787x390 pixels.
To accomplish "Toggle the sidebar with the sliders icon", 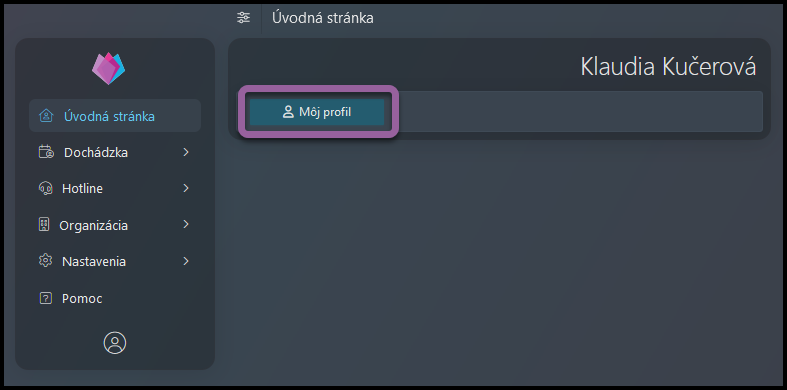I will pos(243,18).
